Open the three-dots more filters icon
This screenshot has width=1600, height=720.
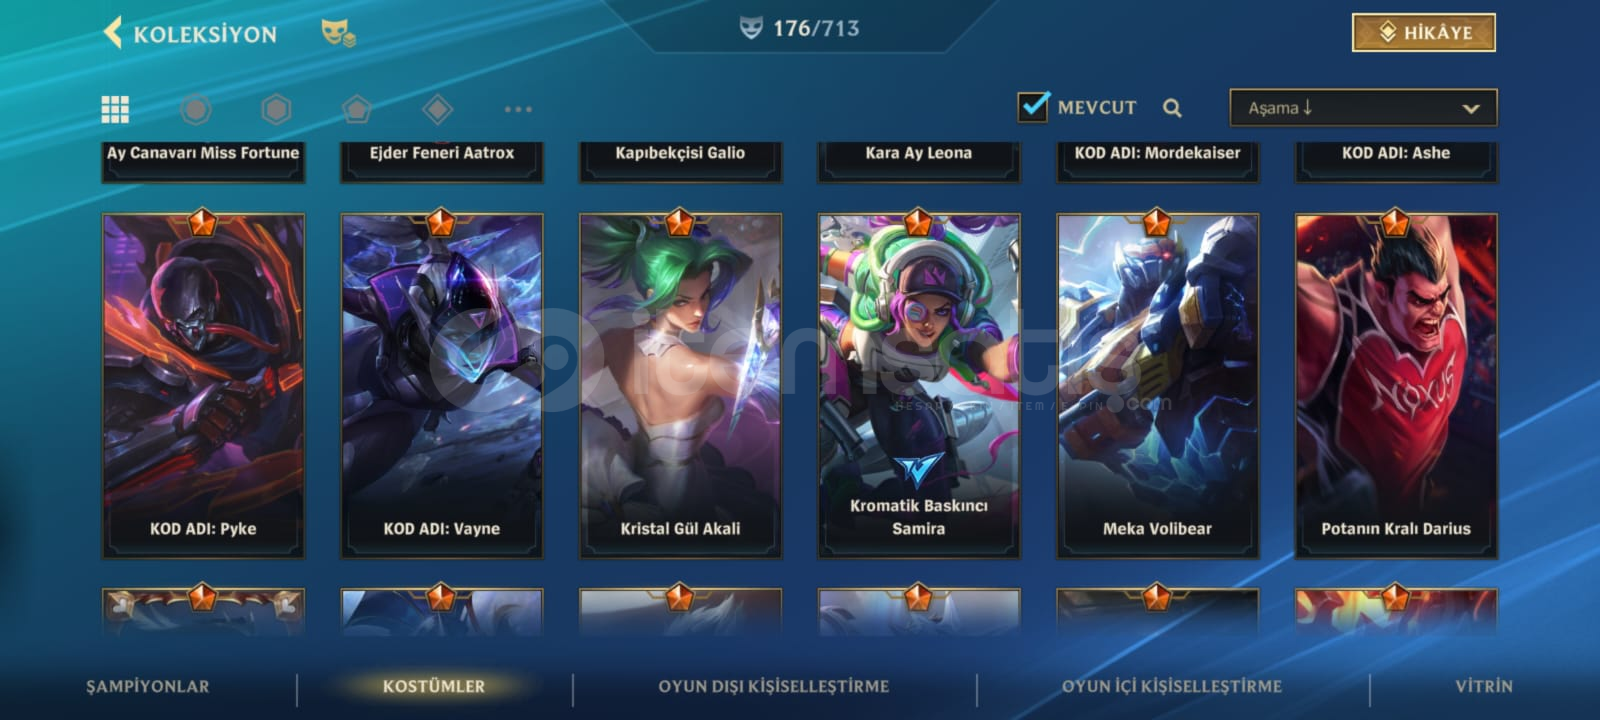518,109
